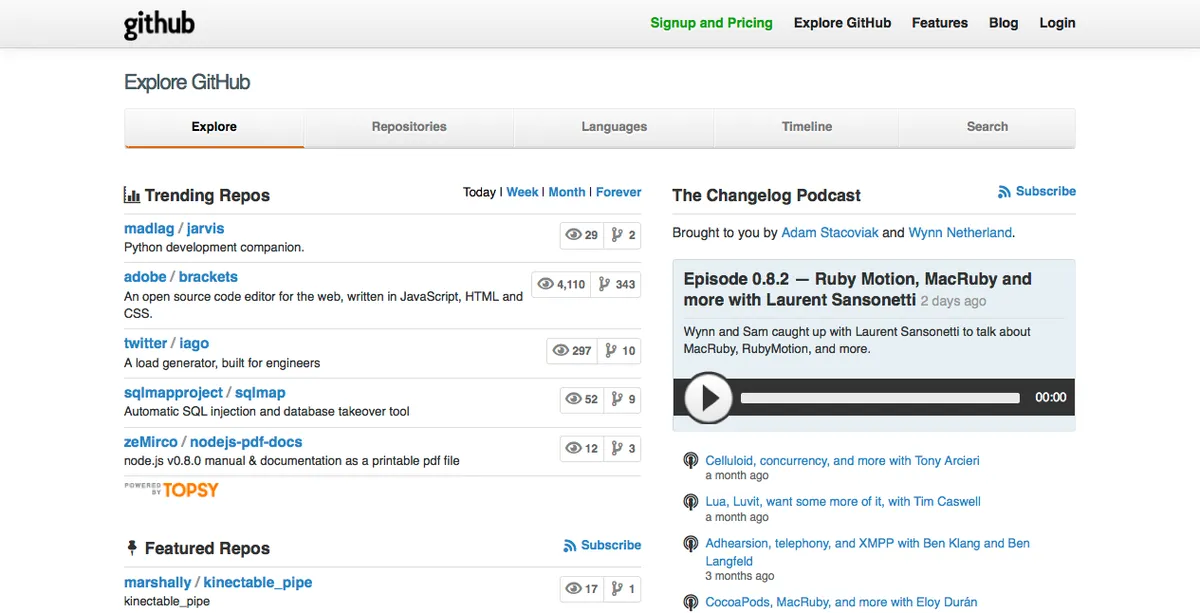The height and width of the screenshot is (613, 1200).
Task: Open the Timeline tab
Action: [x=807, y=127]
